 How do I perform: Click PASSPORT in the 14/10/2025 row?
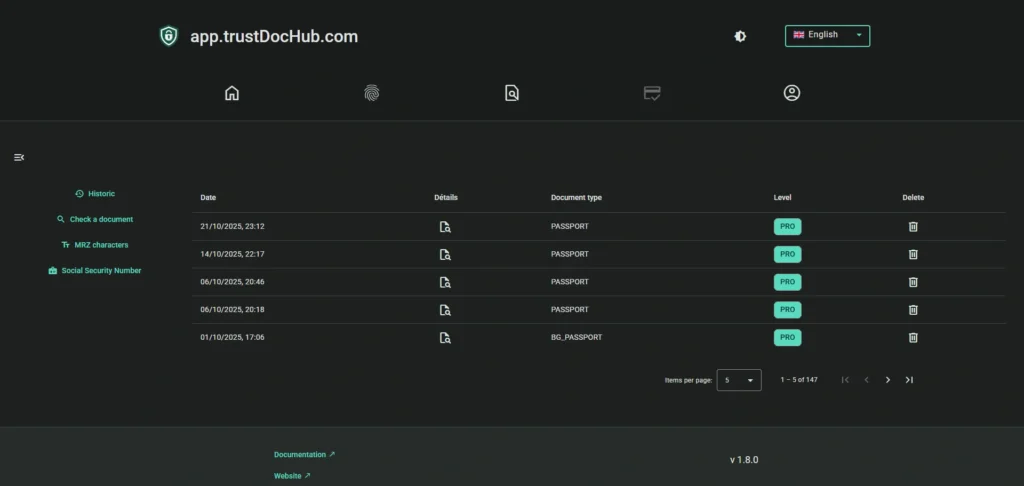tap(569, 254)
